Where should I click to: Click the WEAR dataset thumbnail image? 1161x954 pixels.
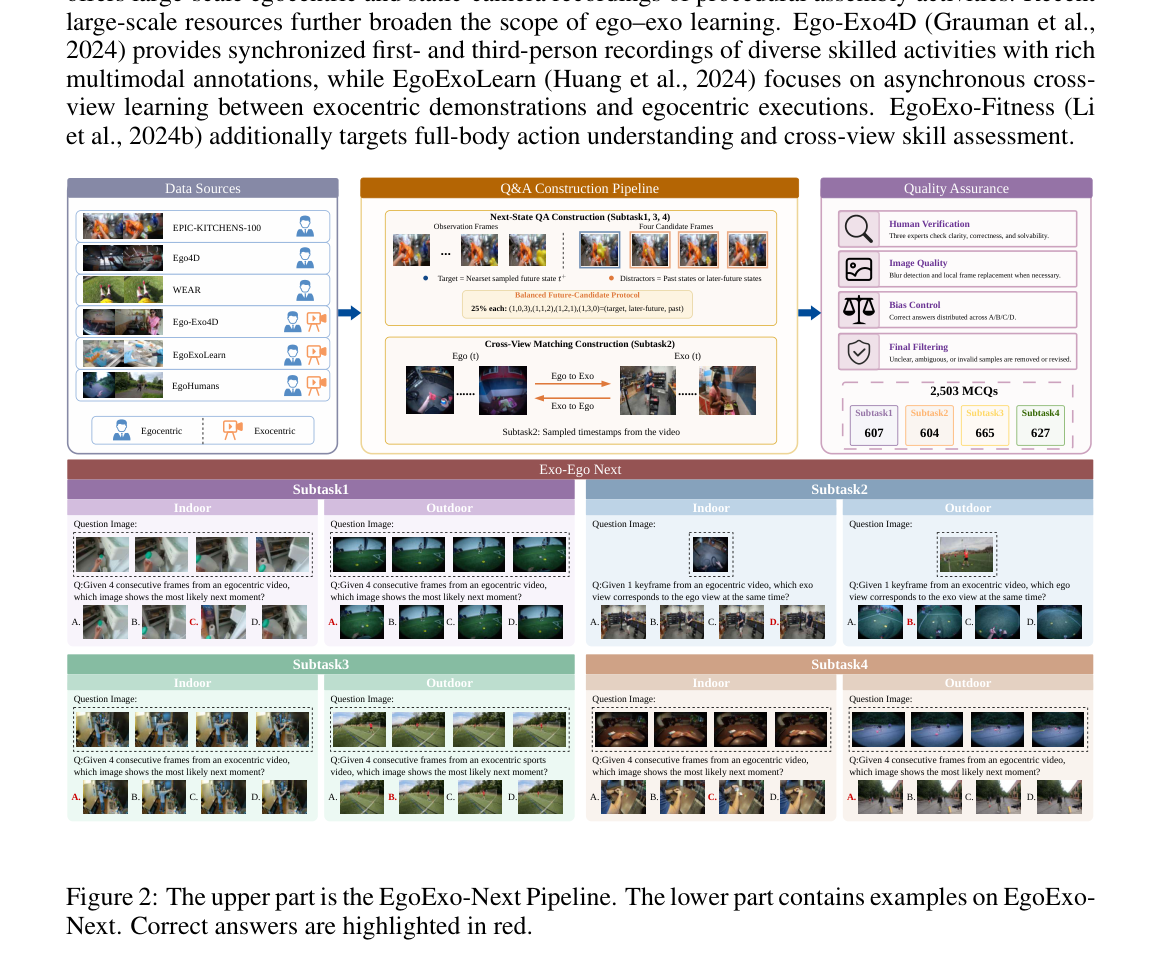(123, 290)
